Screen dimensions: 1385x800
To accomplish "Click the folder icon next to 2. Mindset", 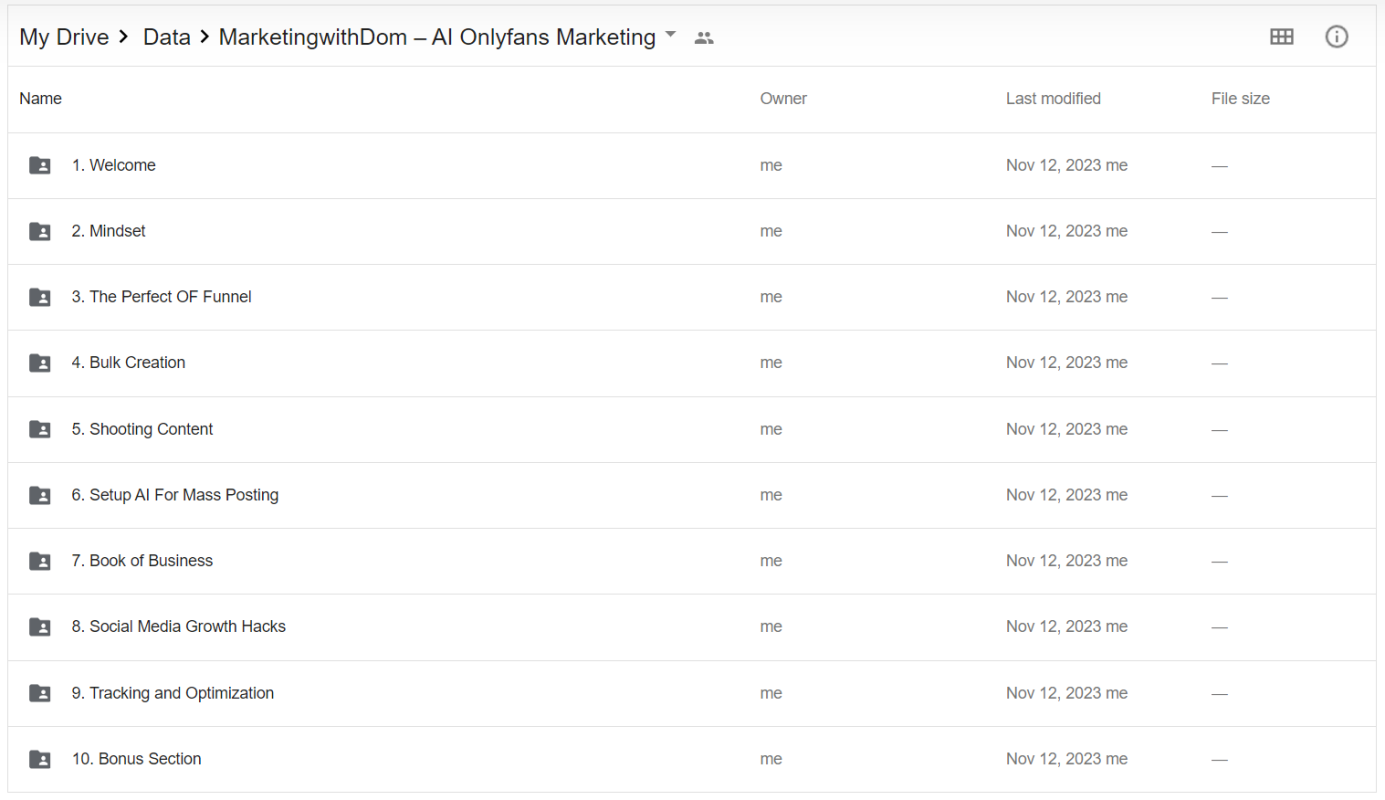I will coord(40,232).
